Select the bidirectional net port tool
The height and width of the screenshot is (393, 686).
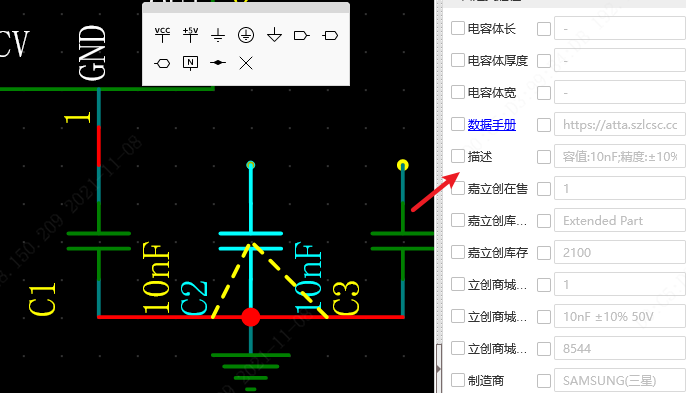pyautogui.click(x=330, y=35)
